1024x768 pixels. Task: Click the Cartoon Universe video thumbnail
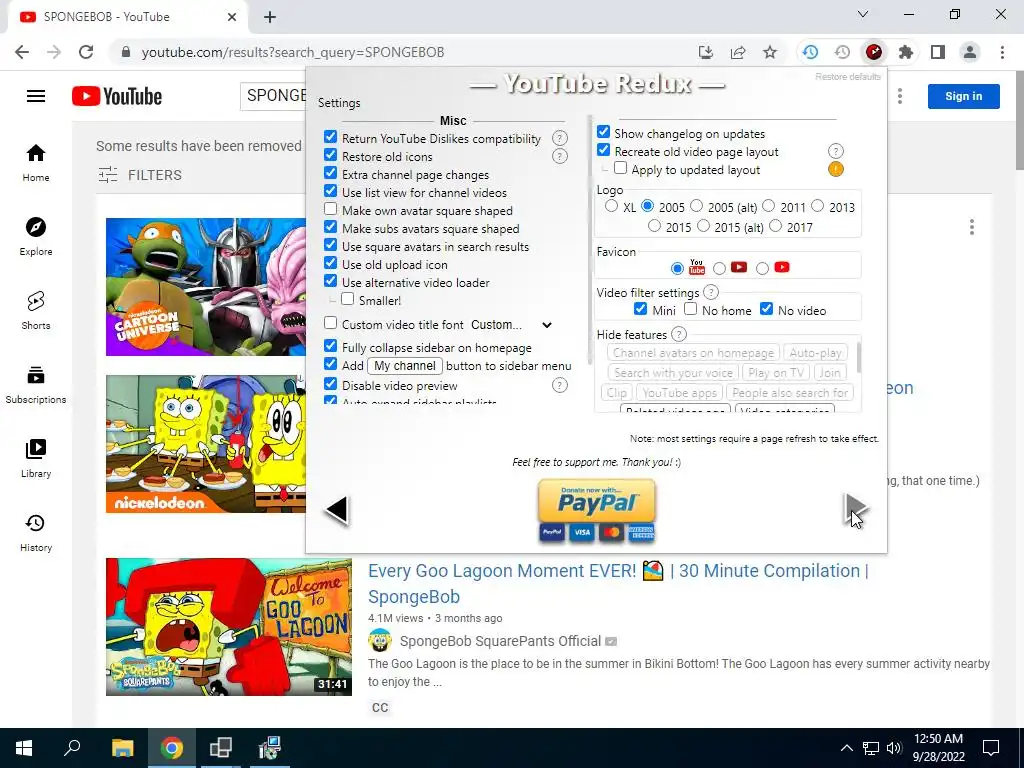(206, 287)
